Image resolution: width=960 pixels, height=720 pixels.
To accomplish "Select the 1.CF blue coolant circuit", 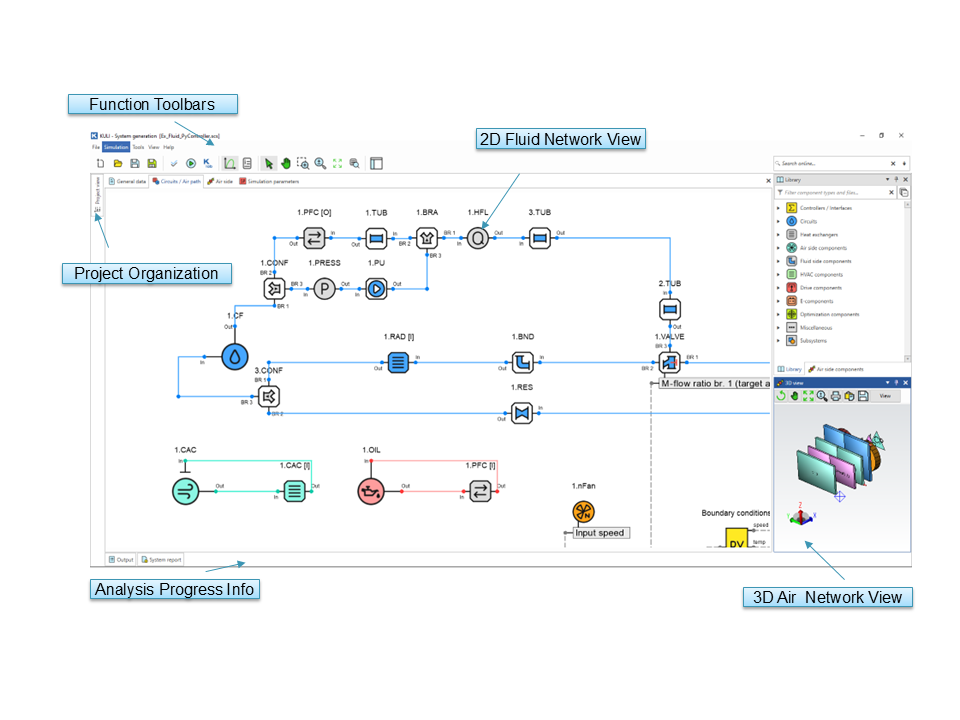I will (234, 356).
